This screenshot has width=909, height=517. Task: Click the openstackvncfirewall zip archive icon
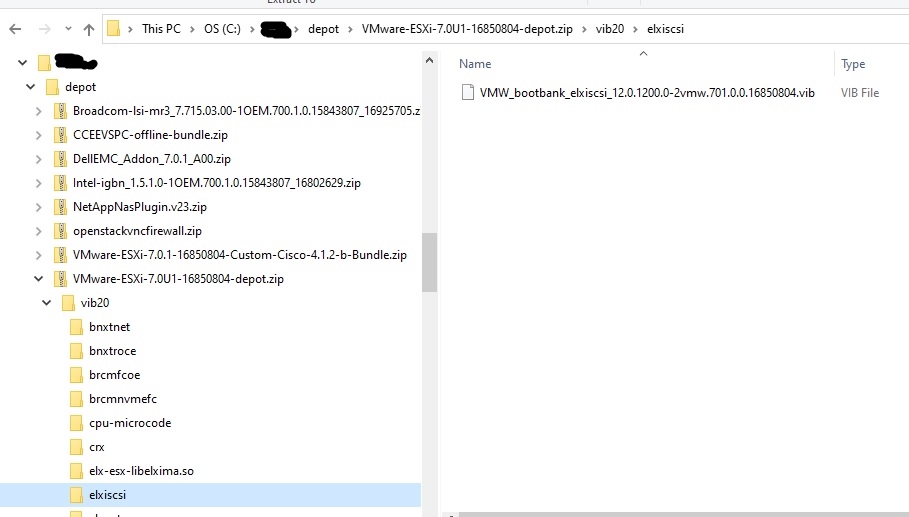(60, 231)
